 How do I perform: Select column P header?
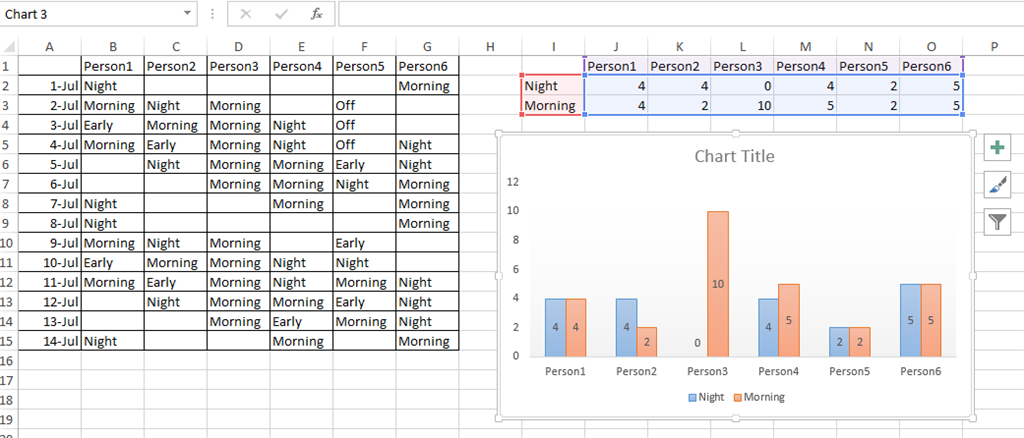[994, 46]
